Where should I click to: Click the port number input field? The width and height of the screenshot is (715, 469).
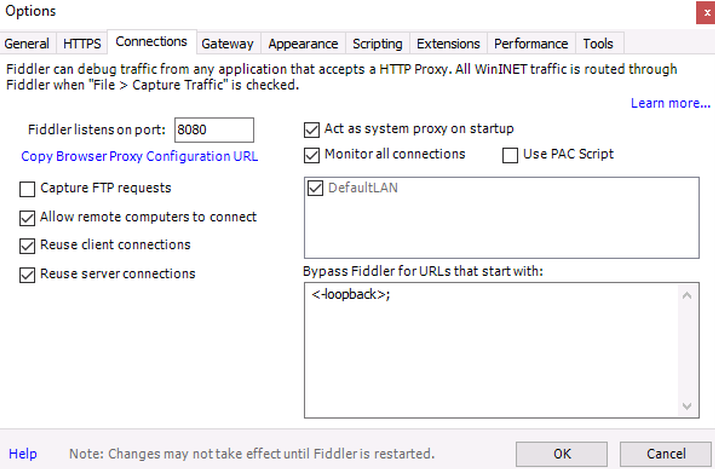pos(213,129)
